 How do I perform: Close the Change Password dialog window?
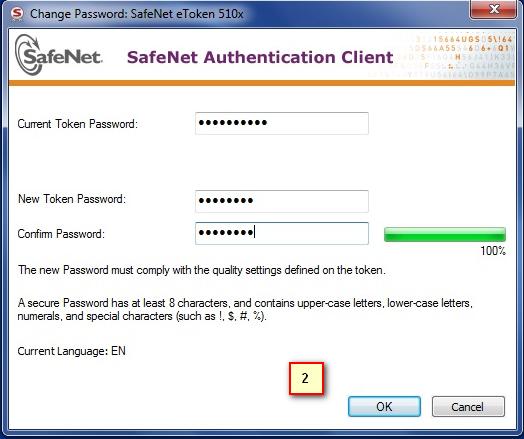click(x=493, y=9)
